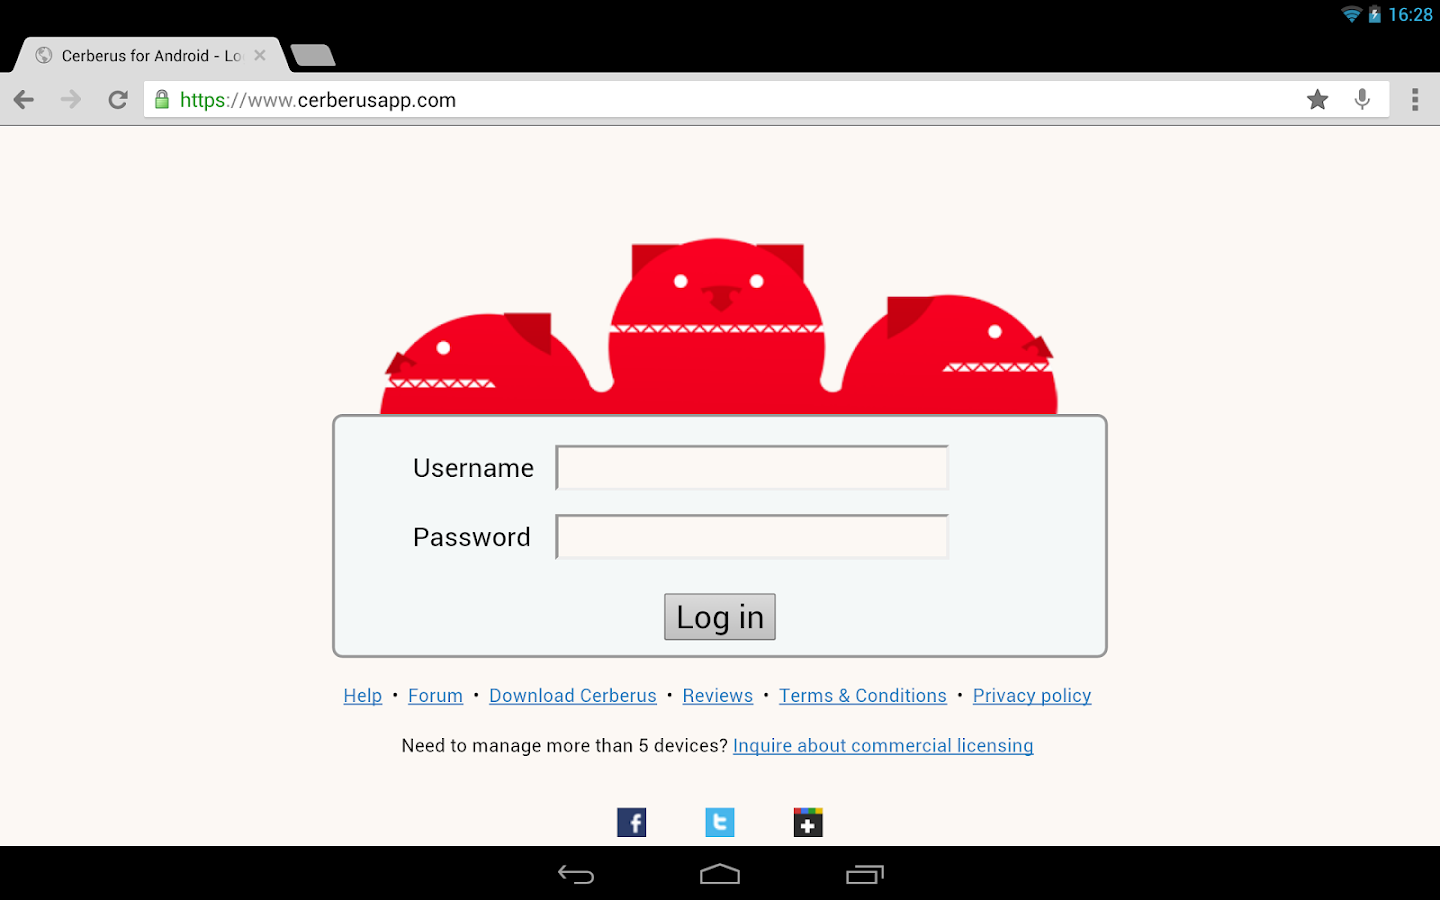1440x900 pixels.
Task: Open Inquire about commercial licensing link
Action: pos(883,746)
